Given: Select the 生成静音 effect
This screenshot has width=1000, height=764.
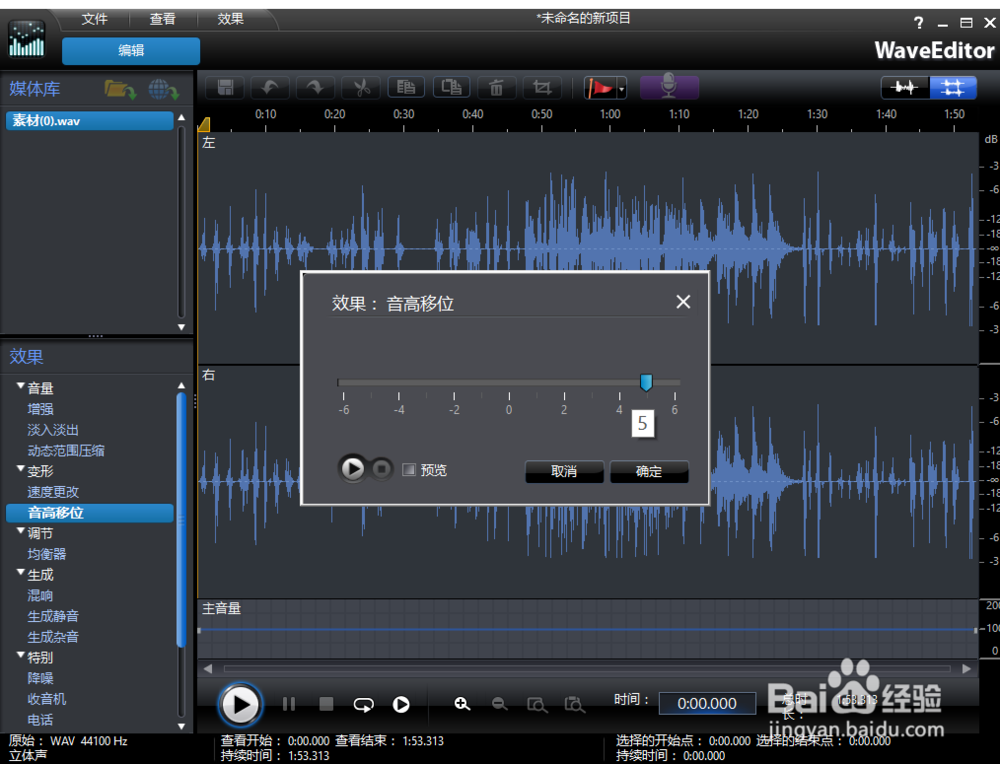Looking at the screenshot, I should click(53, 616).
